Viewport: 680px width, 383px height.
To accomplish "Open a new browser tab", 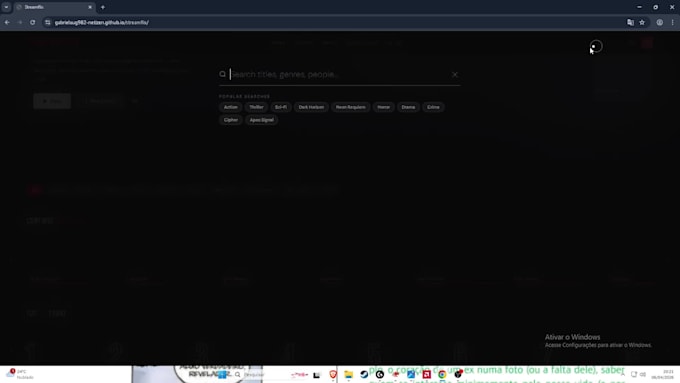I will click(103, 7).
